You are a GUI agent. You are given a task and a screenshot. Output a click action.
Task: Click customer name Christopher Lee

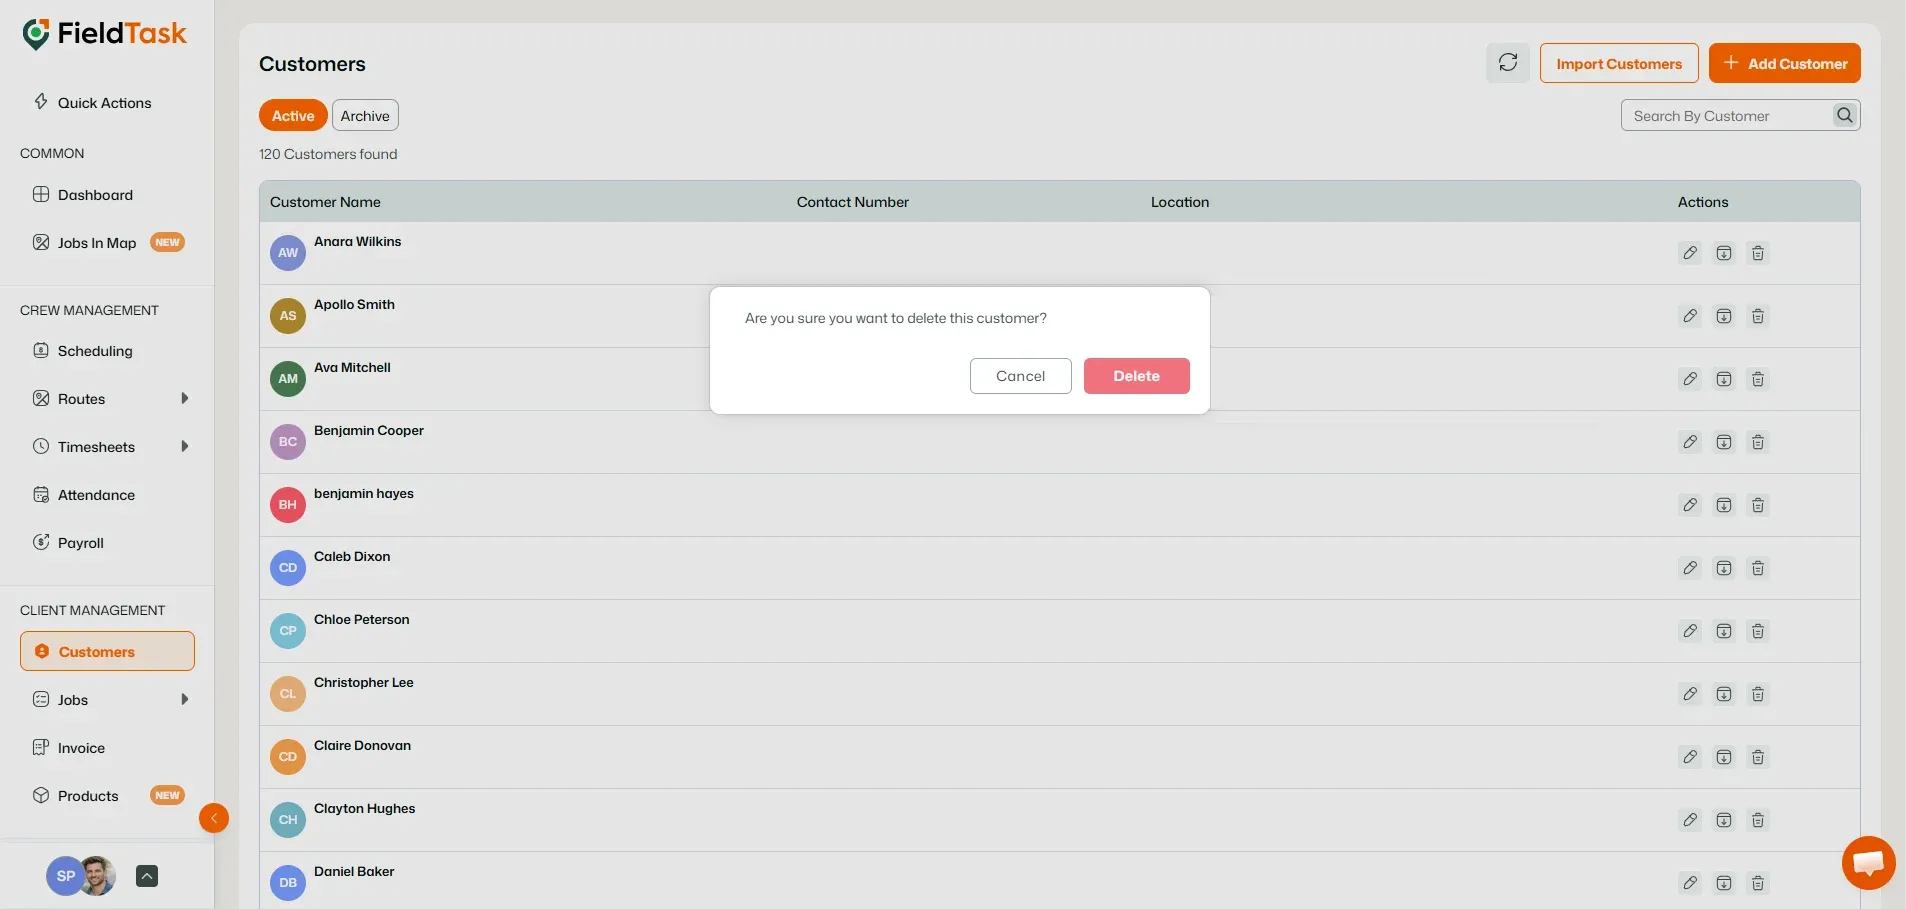click(363, 683)
